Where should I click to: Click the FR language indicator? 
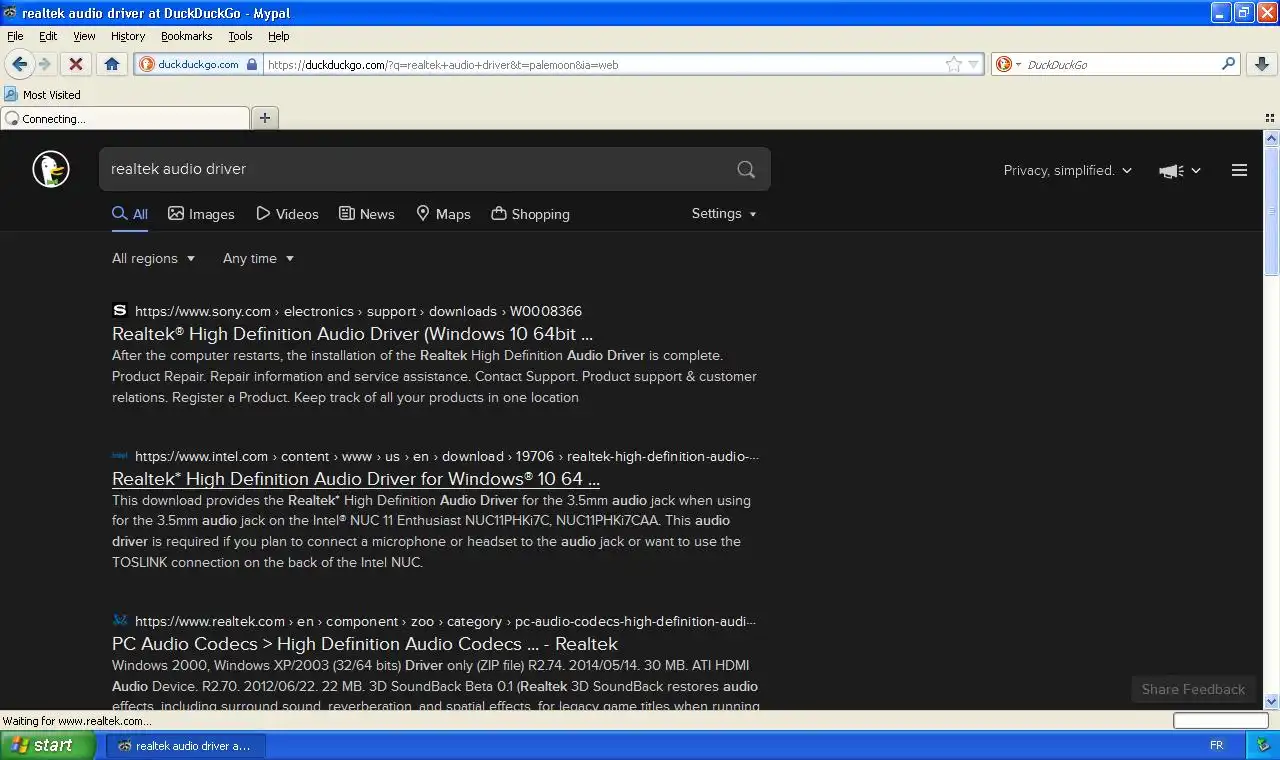1217,745
